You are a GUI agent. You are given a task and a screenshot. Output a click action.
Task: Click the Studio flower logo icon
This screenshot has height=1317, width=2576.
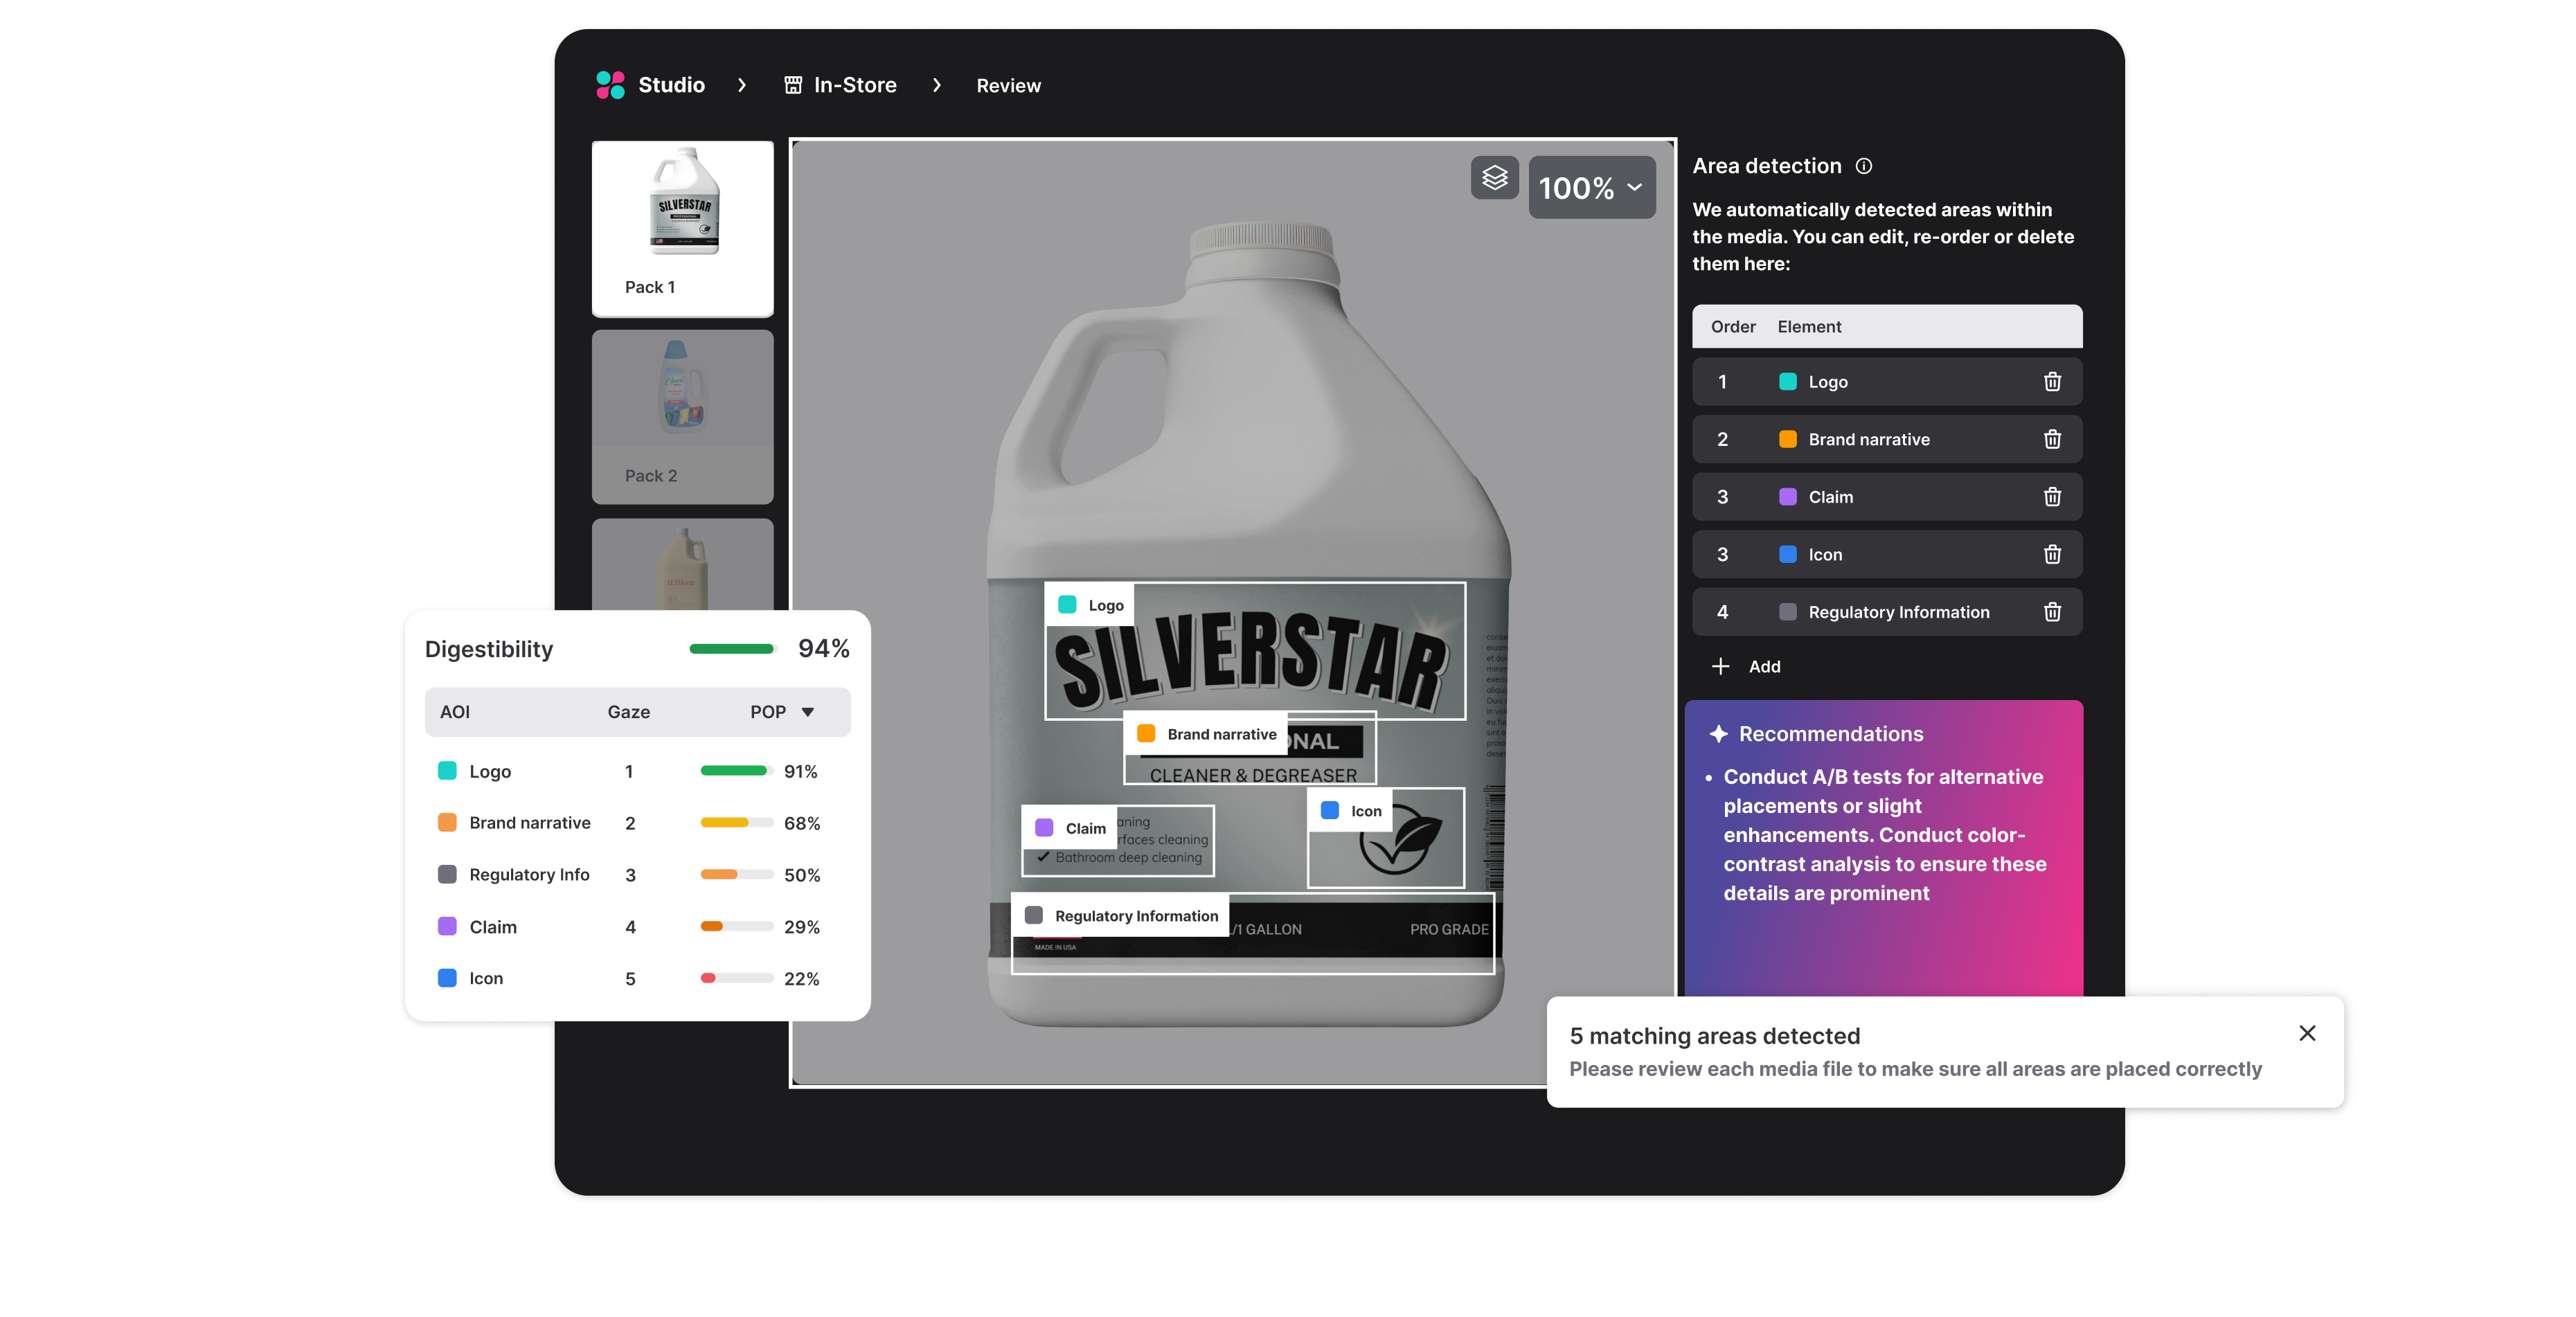point(610,85)
